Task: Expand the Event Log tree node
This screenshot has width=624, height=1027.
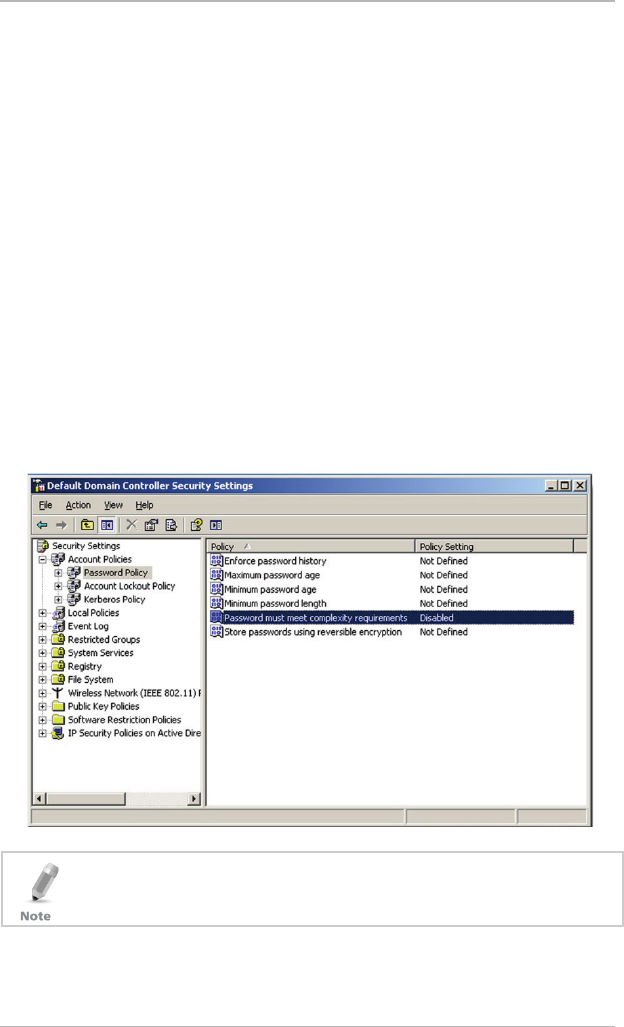Action: coord(43,626)
